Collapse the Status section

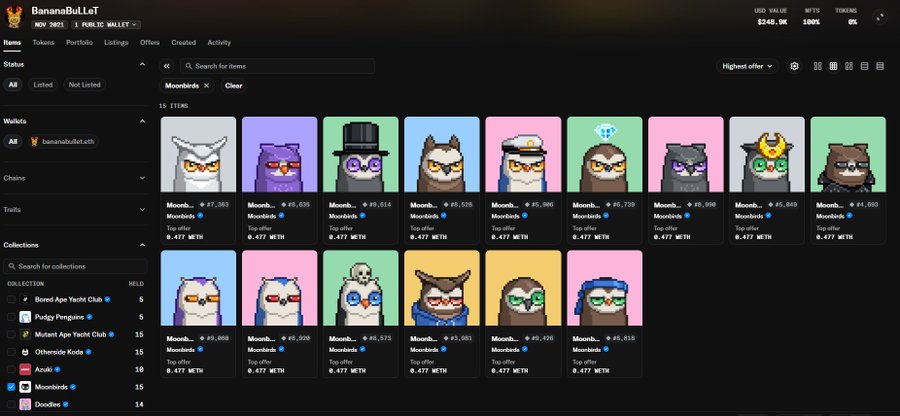[x=142, y=64]
